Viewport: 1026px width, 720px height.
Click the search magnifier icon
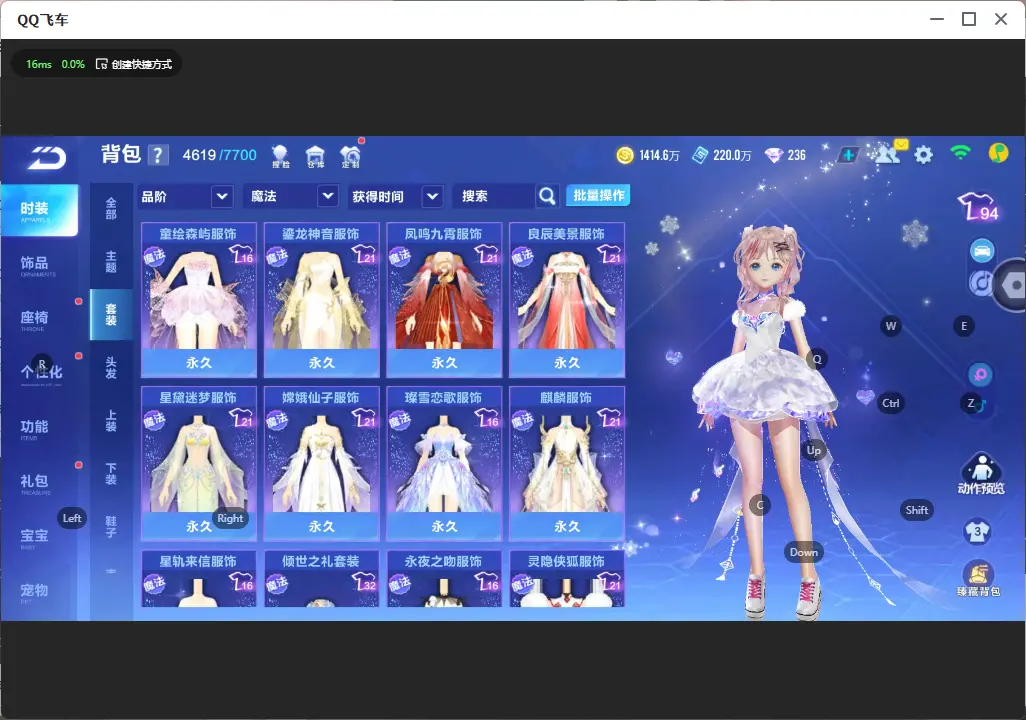click(547, 196)
